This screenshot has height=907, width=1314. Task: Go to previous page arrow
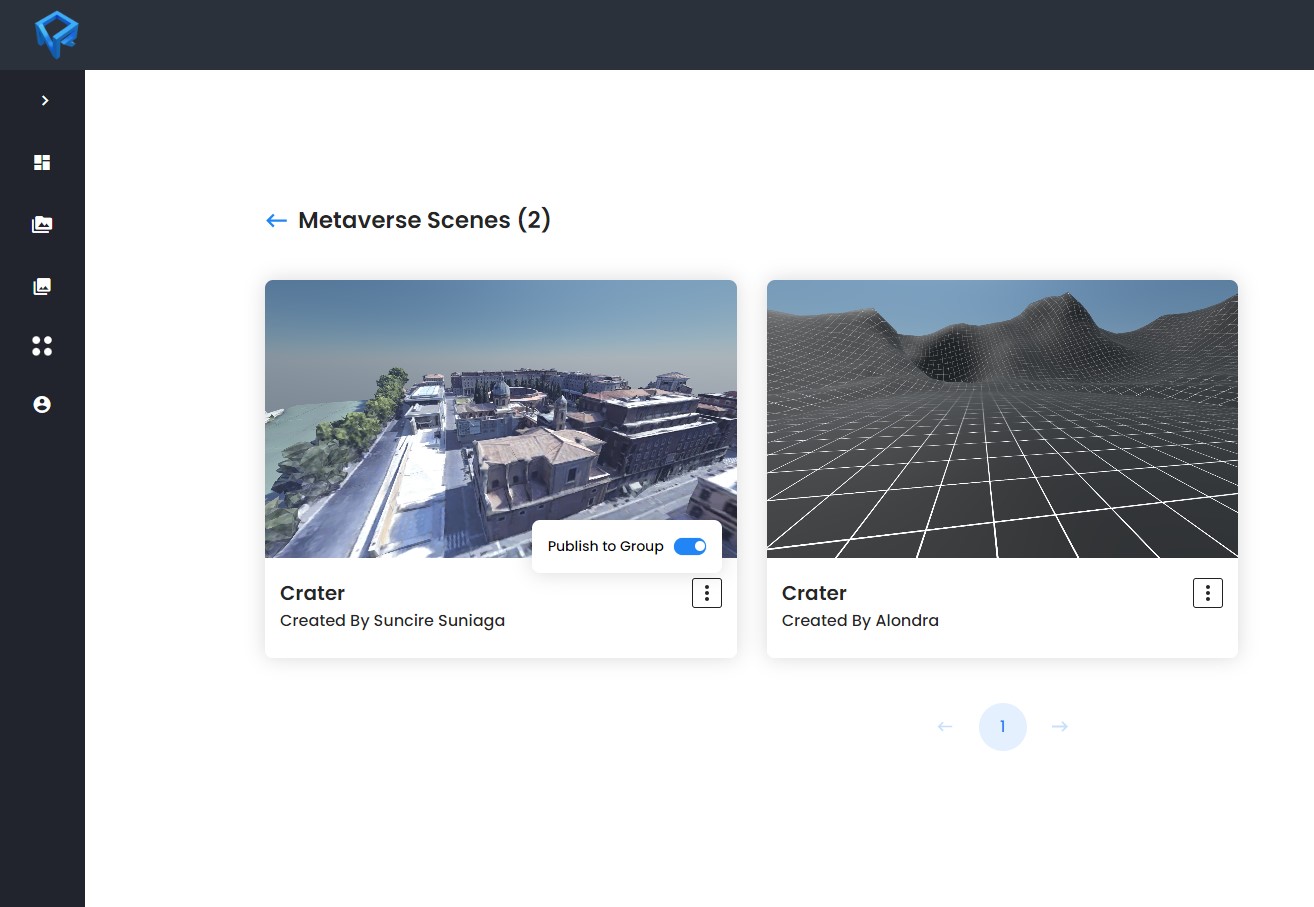(x=945, y=726)
